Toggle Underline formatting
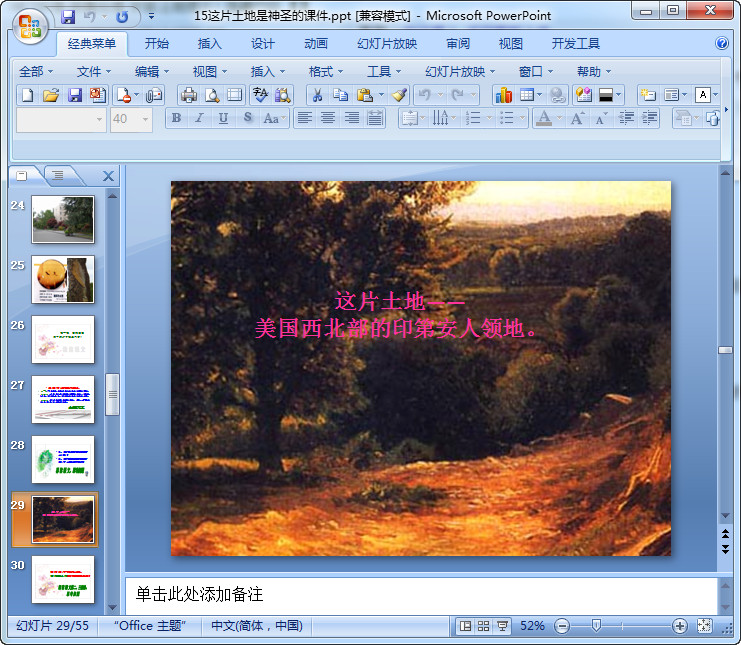Screen dimensions: 741x645 223,118
